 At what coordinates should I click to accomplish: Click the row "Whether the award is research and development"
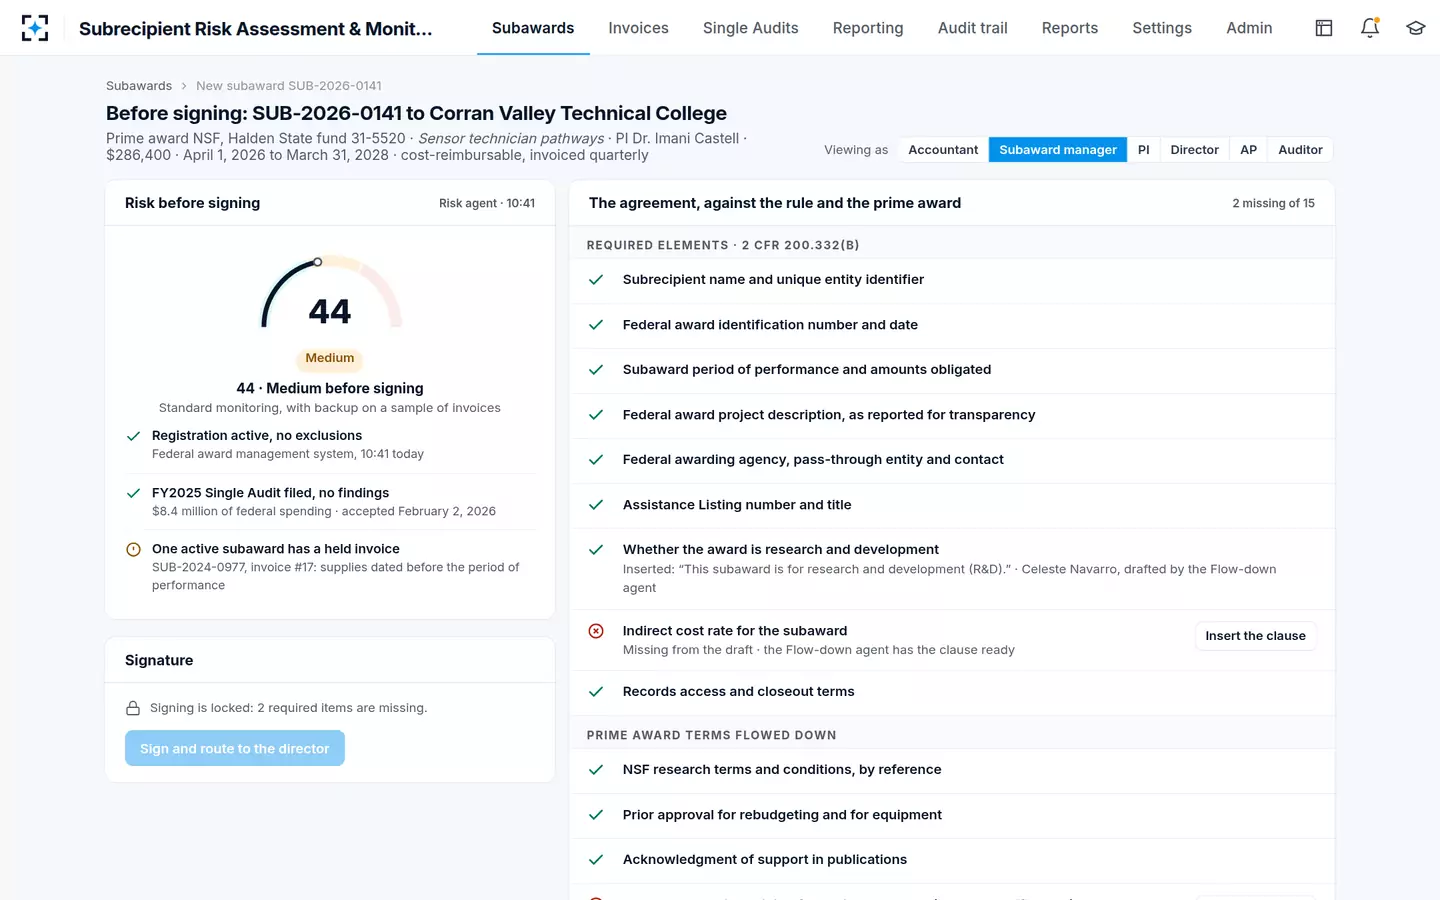coord(952,569)
